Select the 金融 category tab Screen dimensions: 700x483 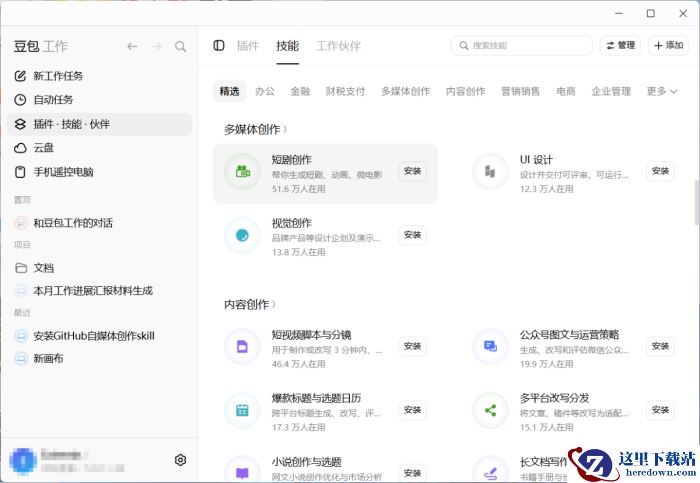coord(300,91)
